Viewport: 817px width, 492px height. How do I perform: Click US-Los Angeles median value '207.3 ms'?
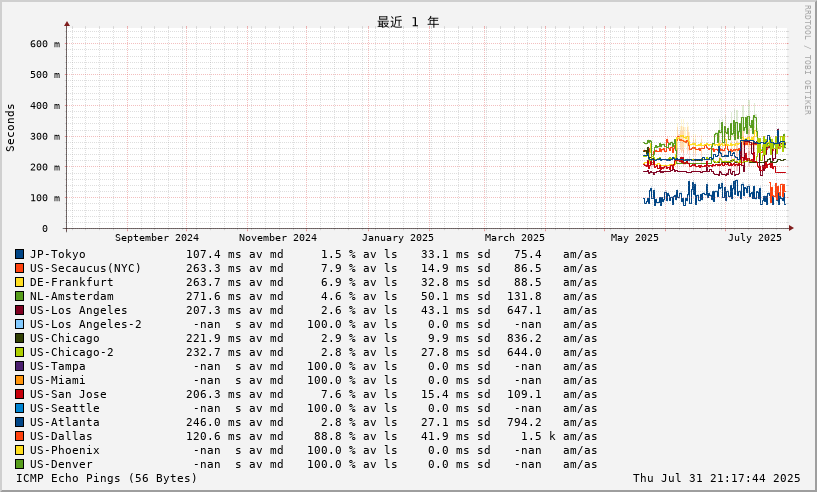point(214,310)
